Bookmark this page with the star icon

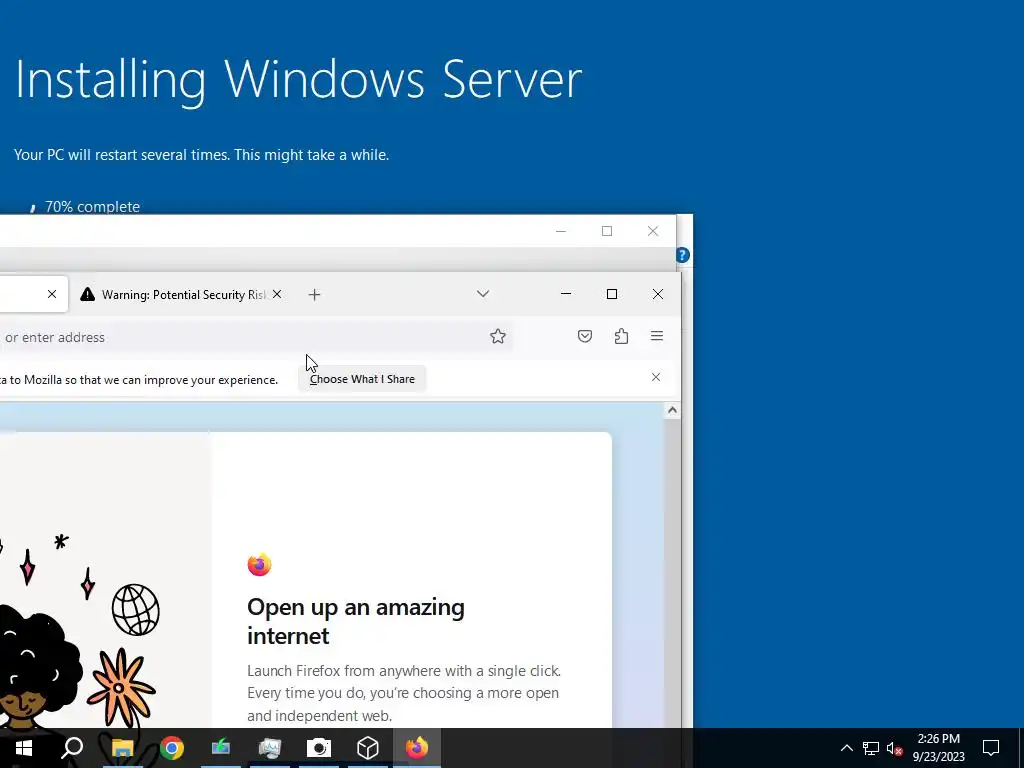point(498,336)
